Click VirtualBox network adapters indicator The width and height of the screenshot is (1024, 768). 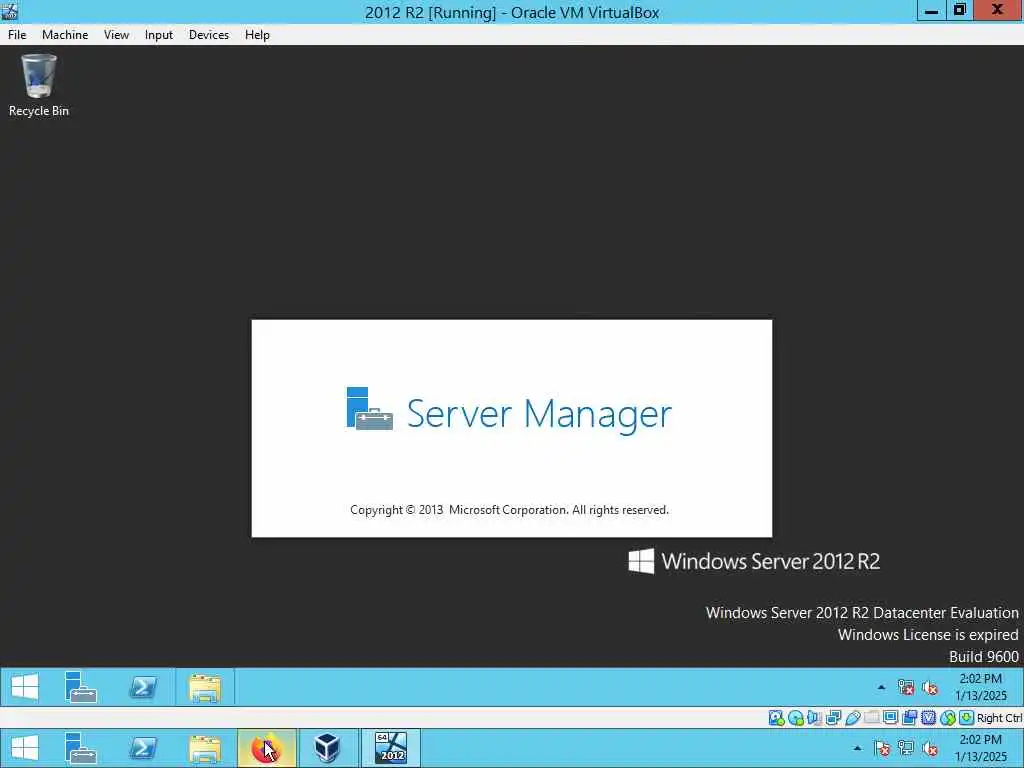coord(833,718)
